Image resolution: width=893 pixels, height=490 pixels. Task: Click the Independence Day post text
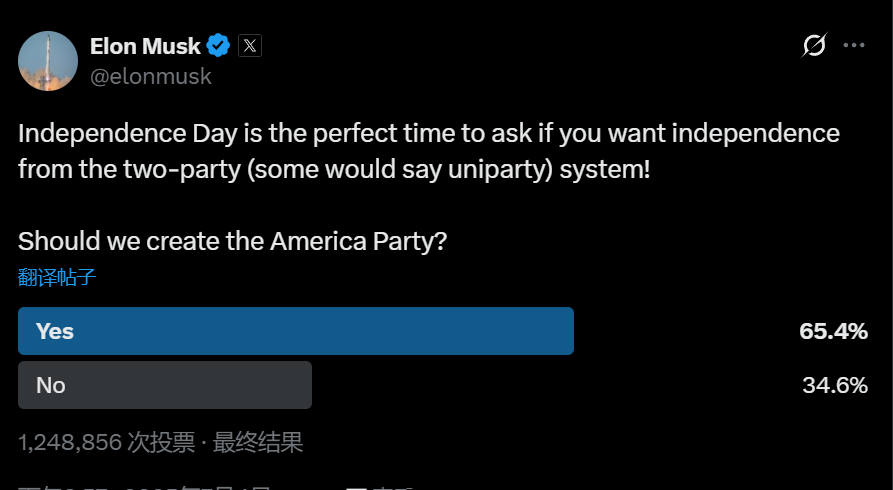click(x=429, y=151)
